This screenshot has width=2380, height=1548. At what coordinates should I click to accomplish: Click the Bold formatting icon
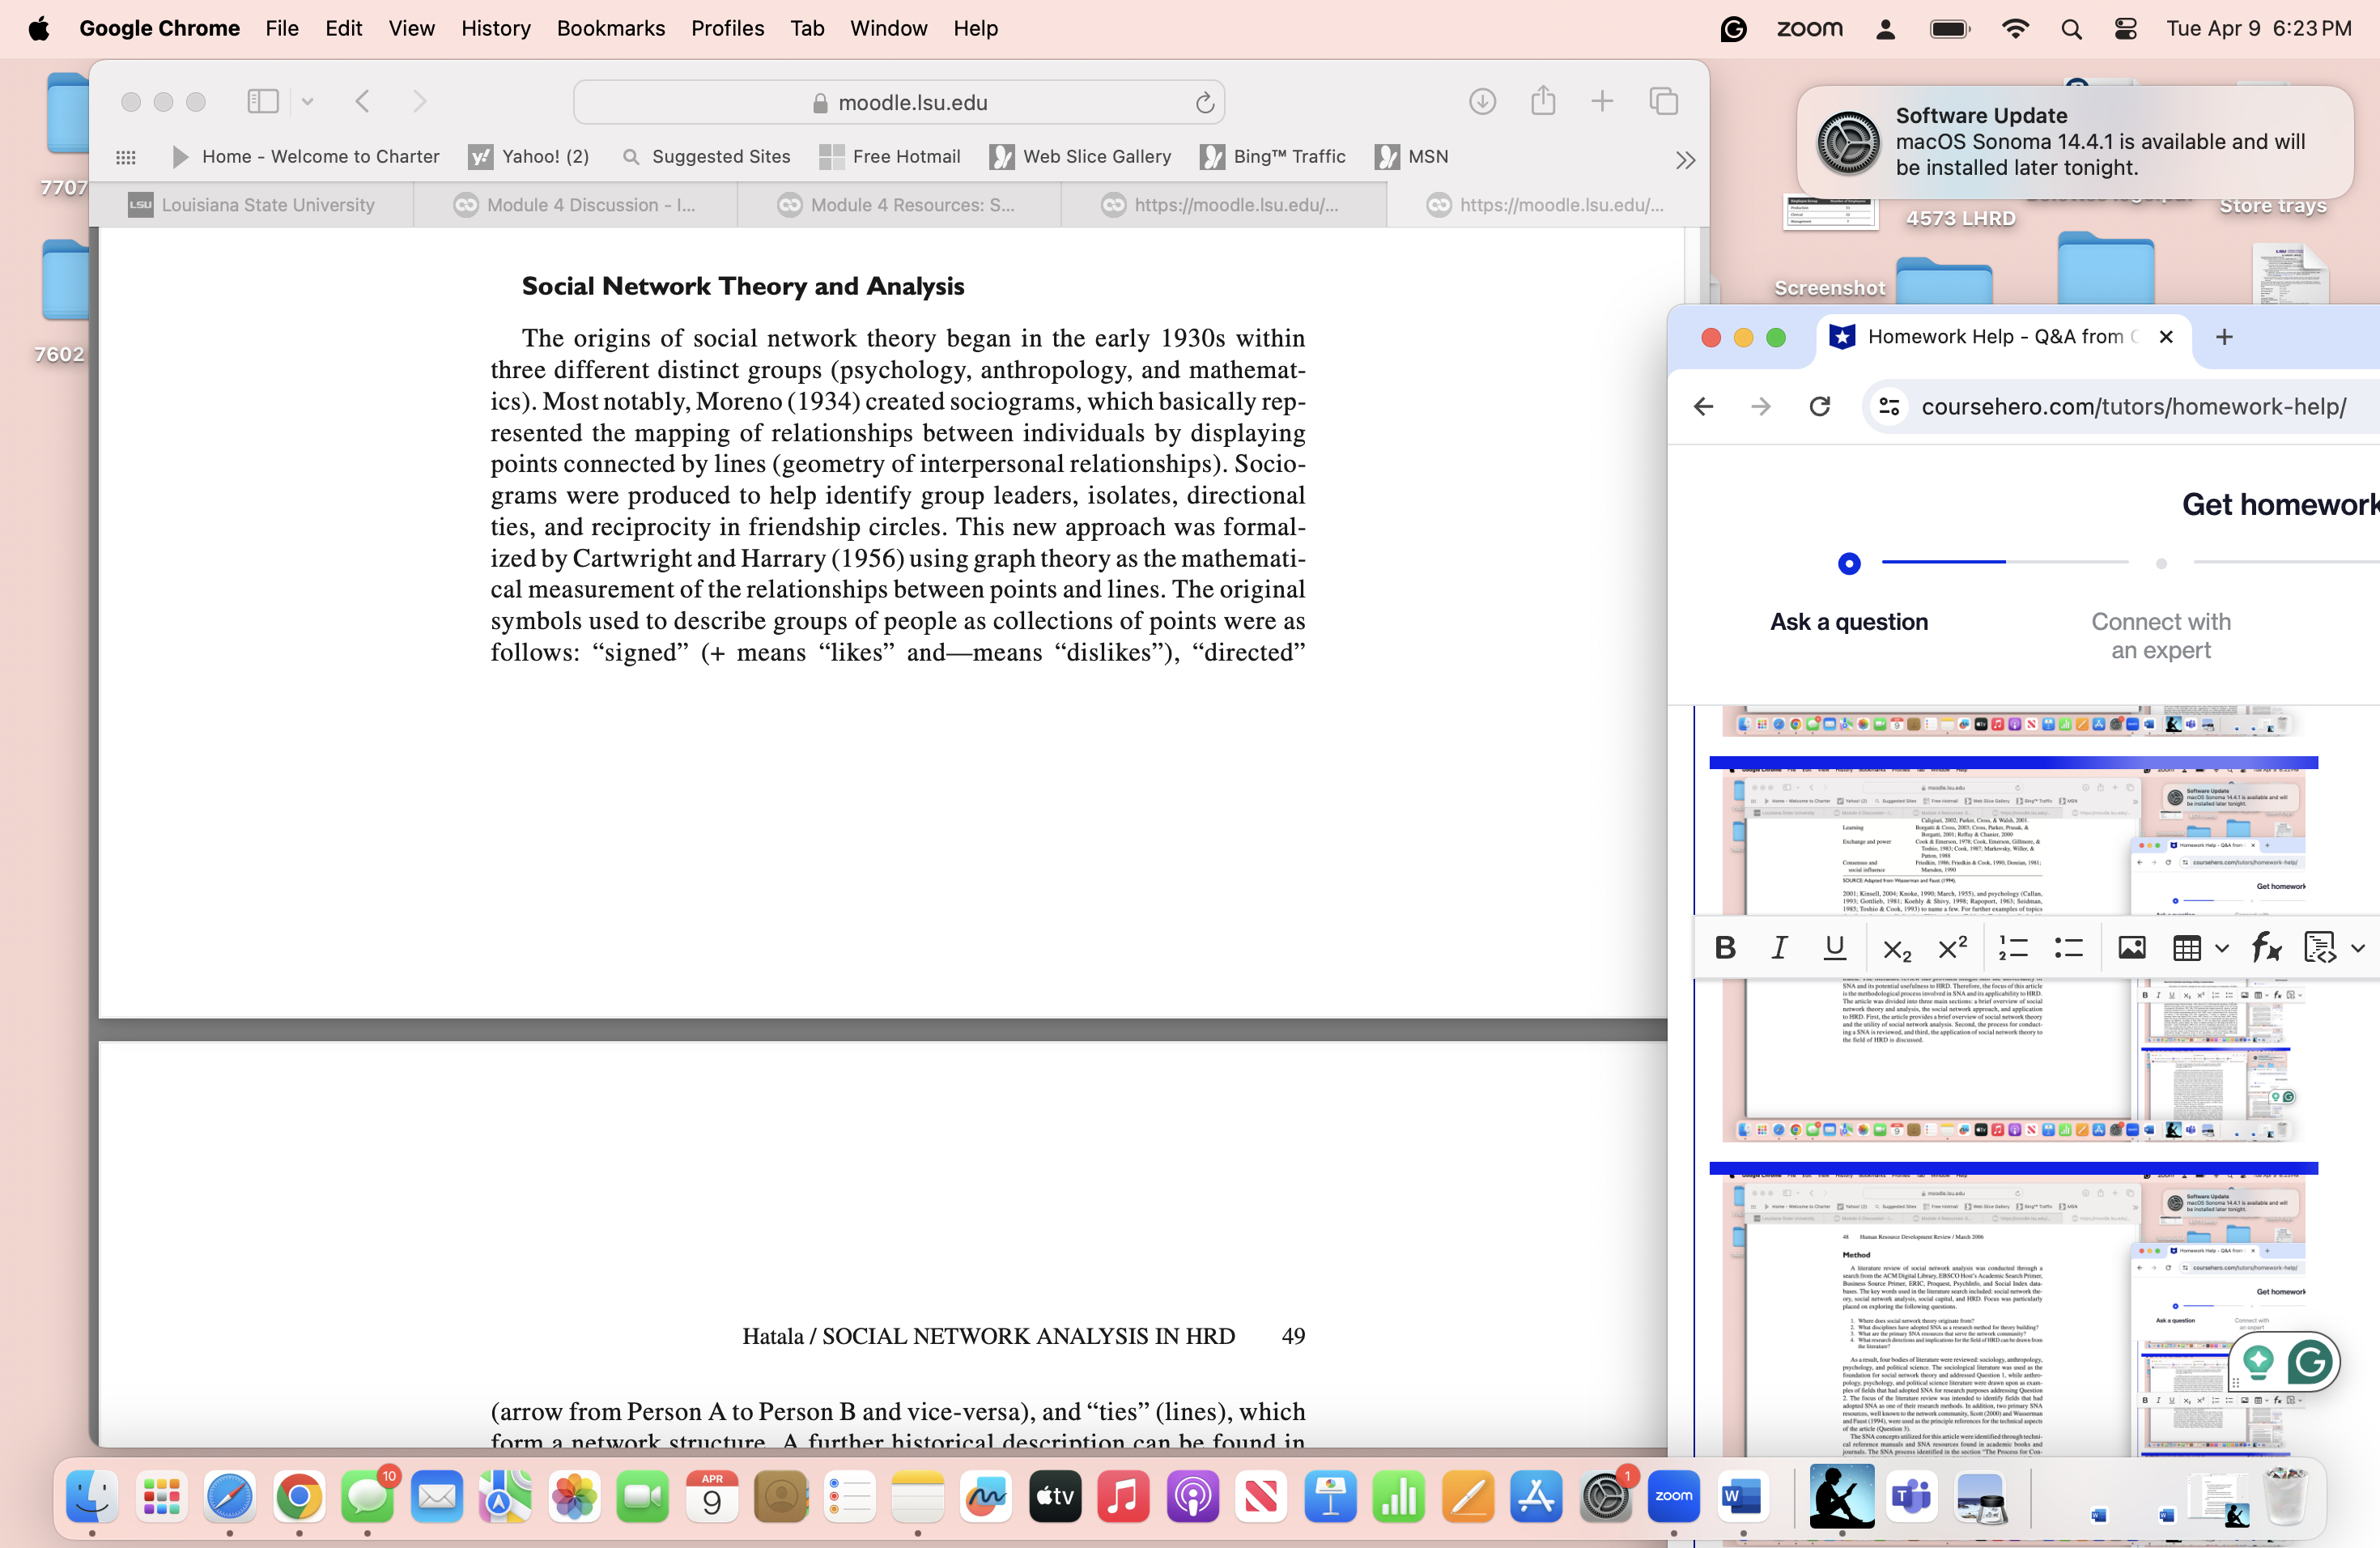click(x=1725, y=948)
